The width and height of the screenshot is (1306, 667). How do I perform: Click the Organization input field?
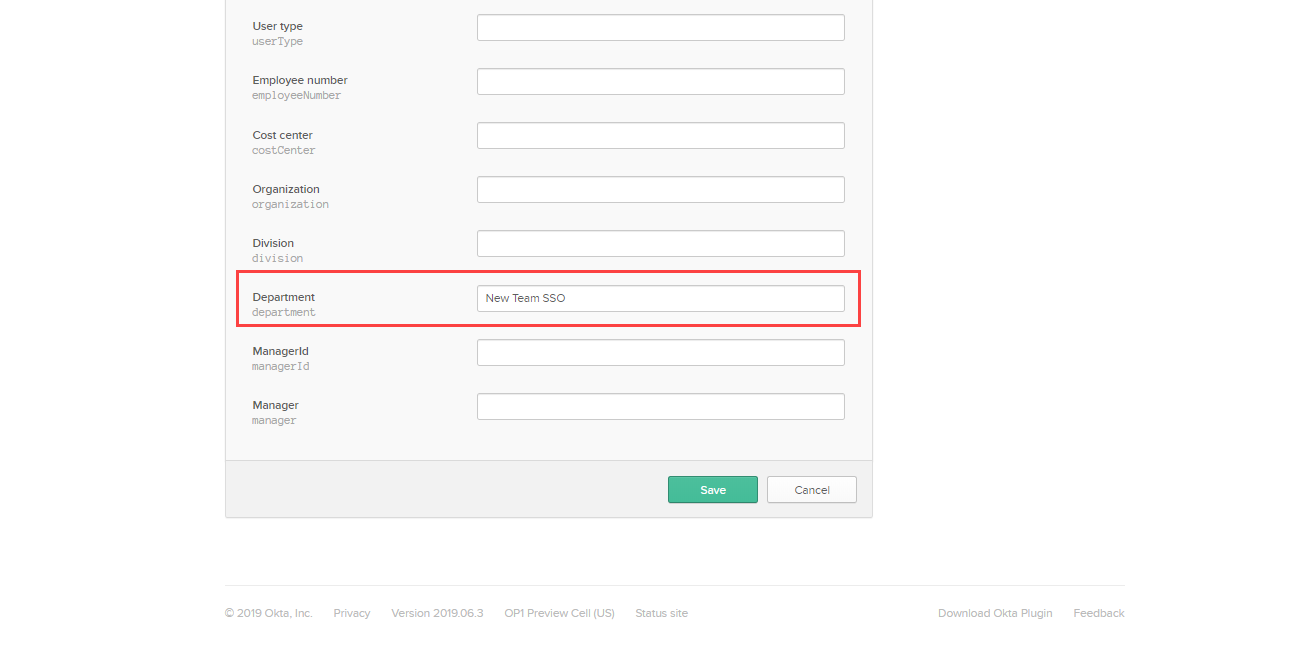coord(660,189)
